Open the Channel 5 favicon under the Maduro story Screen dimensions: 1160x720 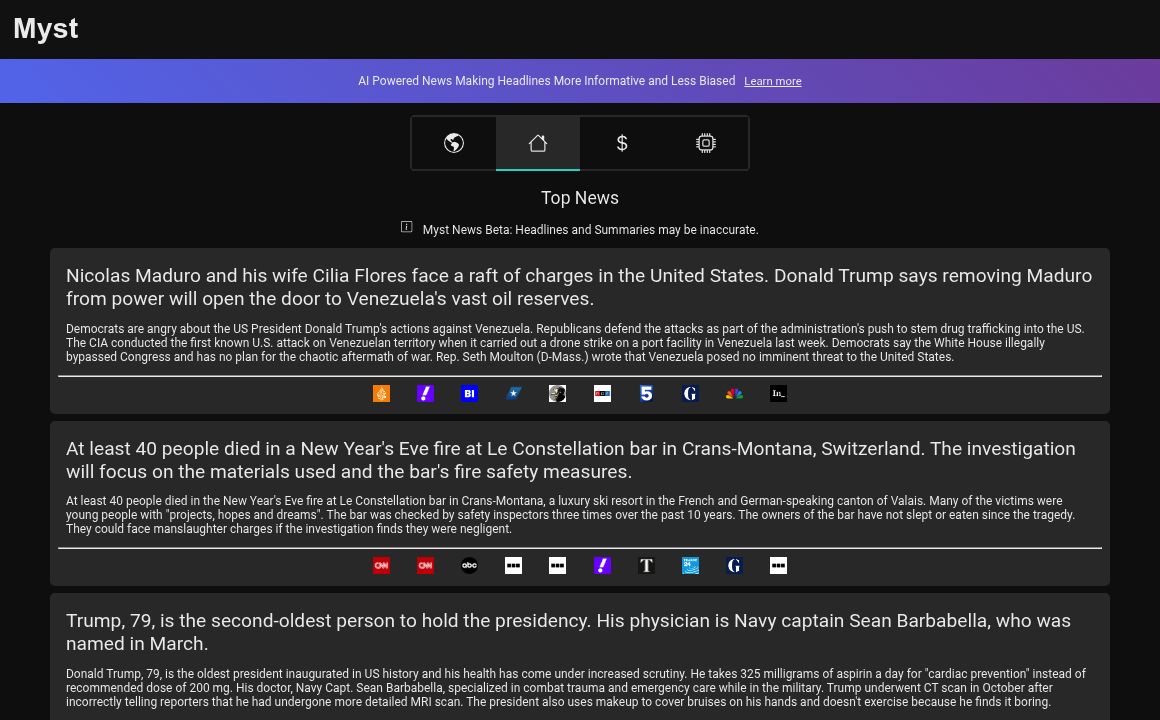coord(646,393)
